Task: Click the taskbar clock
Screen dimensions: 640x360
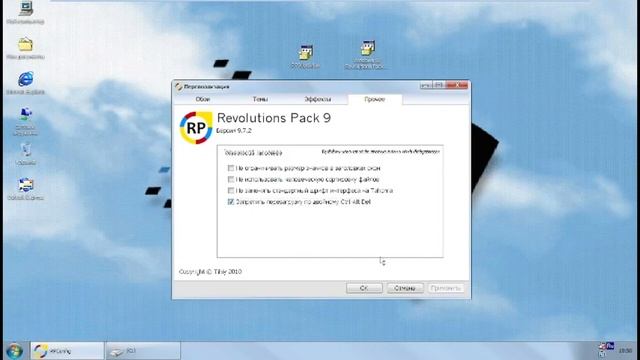Action: (625, 351)
